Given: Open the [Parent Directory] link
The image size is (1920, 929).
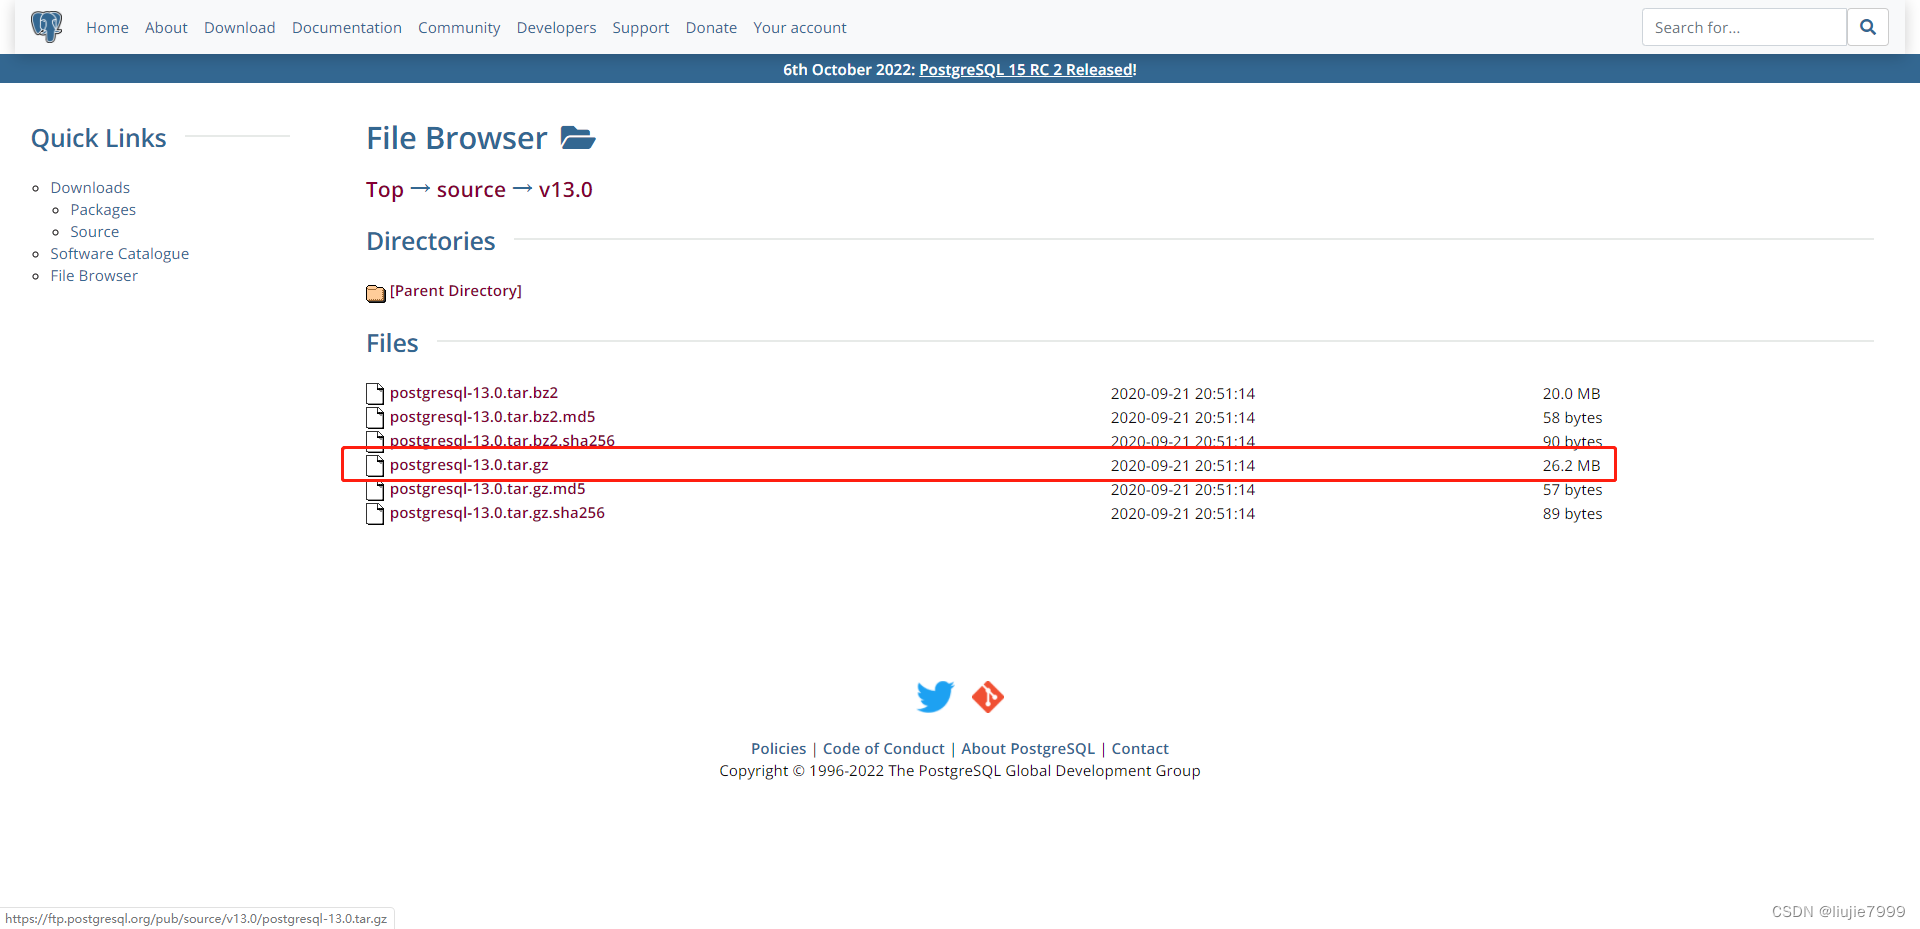Looking at the screenshot, I should pos(456,290).
